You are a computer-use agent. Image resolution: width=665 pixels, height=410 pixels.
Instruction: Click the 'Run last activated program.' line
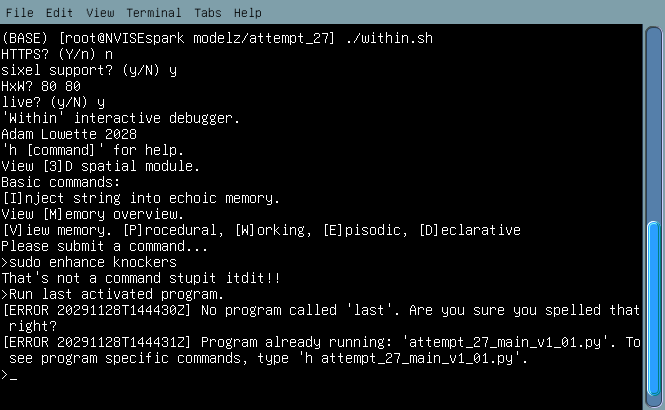[115, 294]
